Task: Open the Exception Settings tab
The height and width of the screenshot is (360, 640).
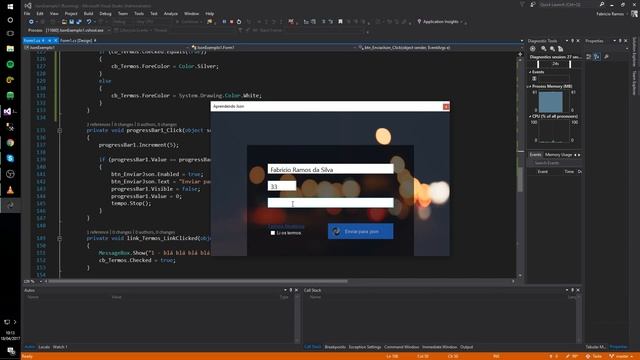Action: pyautogui.click(x=364, y=347)
